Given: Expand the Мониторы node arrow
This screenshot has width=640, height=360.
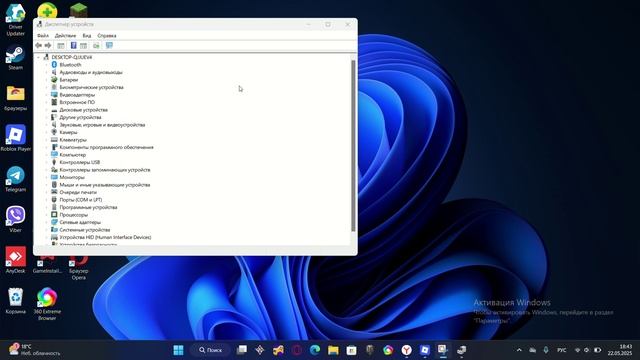Looking at the screenshot, I should [x=47, y=177].
